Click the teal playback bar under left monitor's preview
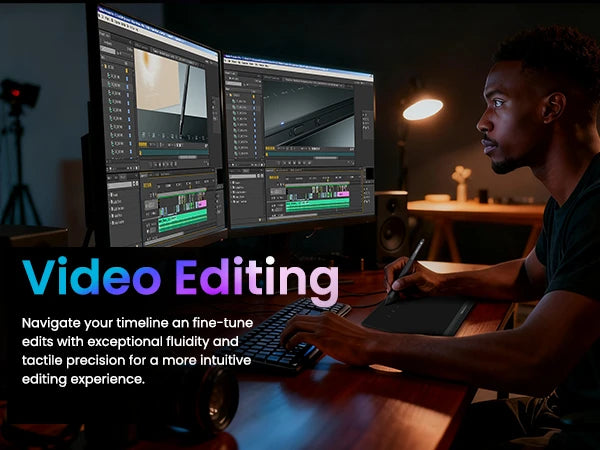This screenshot has height=450, width=600. tap(174, 152)
